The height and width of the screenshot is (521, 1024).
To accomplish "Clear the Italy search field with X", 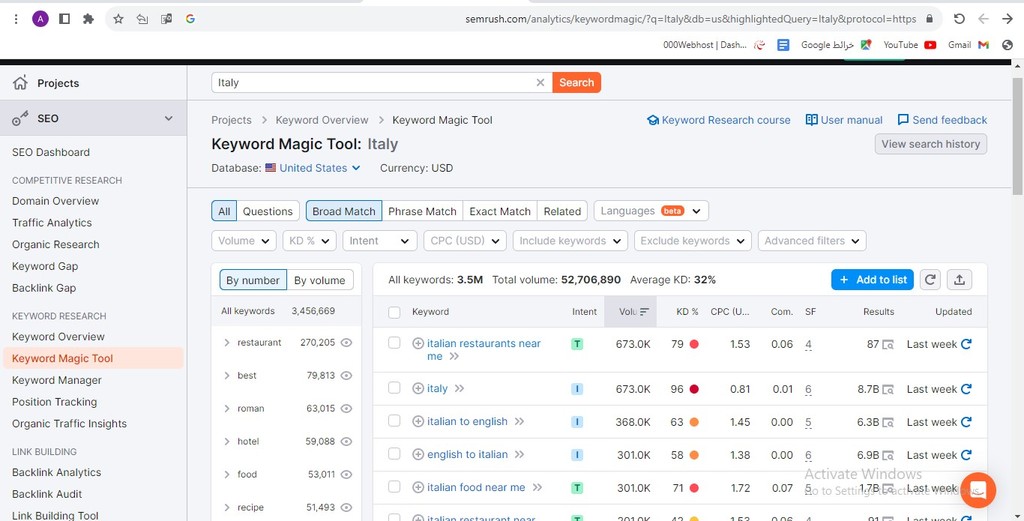I will [540, 82].
